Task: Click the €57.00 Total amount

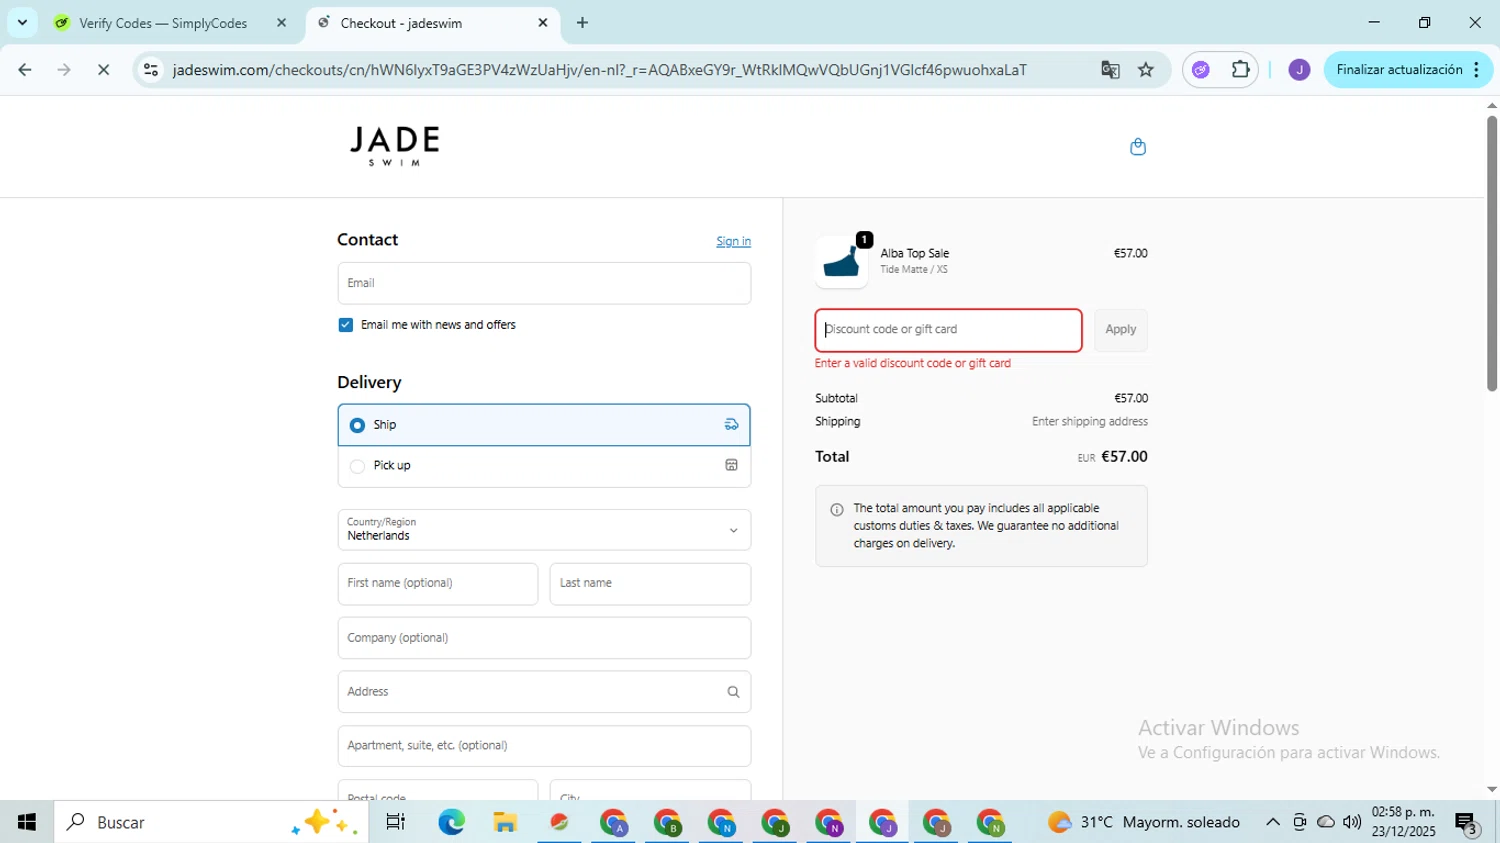Action: tap(1124, 457)
